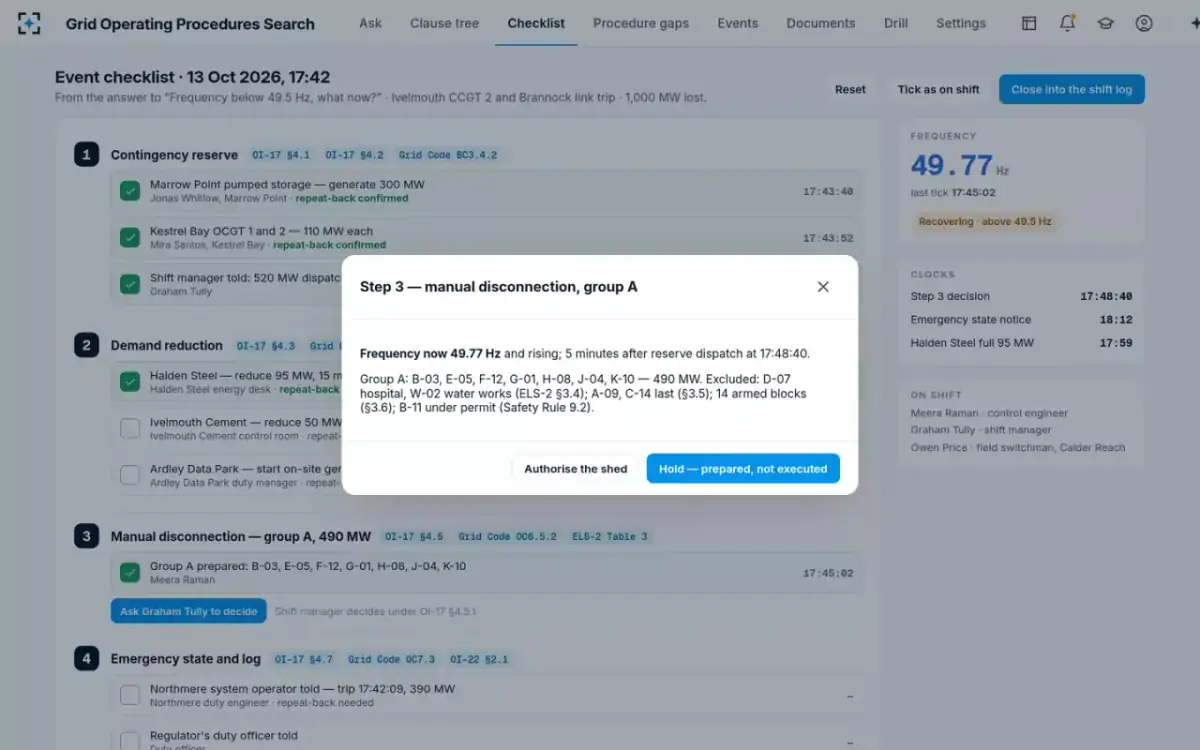Click Recovering · above 49.5 Hz badge
This screenshot has height=750, width=1200.
tap(985, 221)
